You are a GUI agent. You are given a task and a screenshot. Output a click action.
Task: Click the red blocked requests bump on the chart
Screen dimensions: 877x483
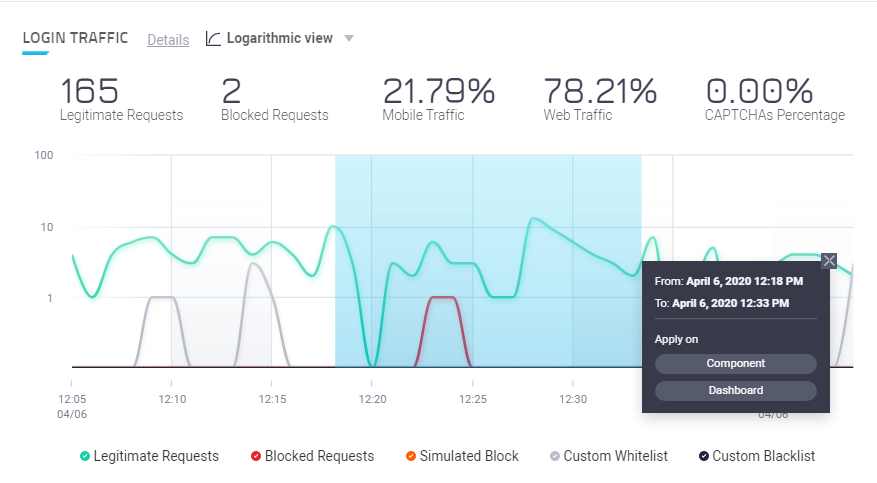[x=442, y=298]
